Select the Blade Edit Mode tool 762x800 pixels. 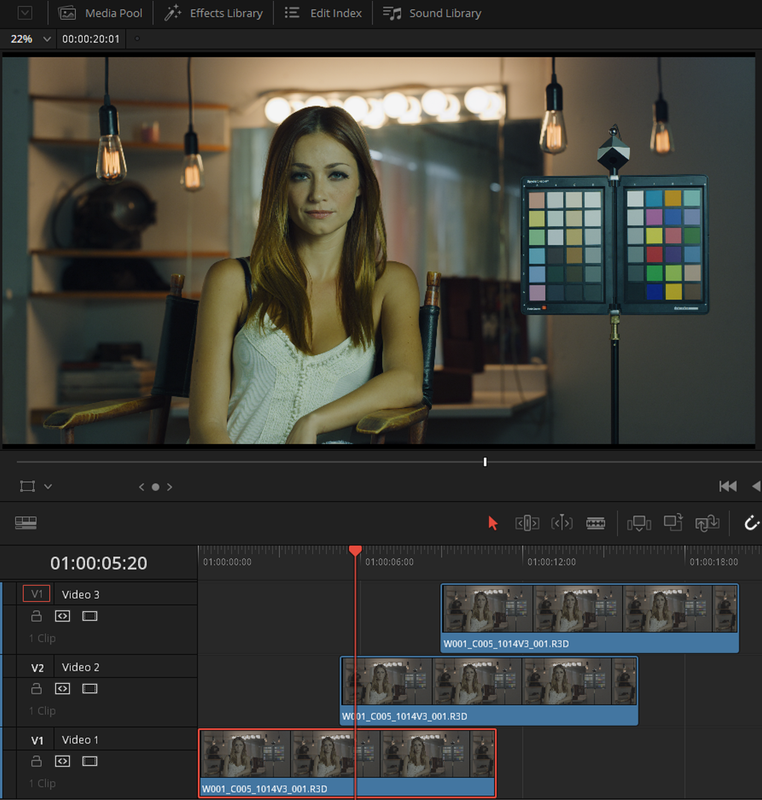point(595,523)
